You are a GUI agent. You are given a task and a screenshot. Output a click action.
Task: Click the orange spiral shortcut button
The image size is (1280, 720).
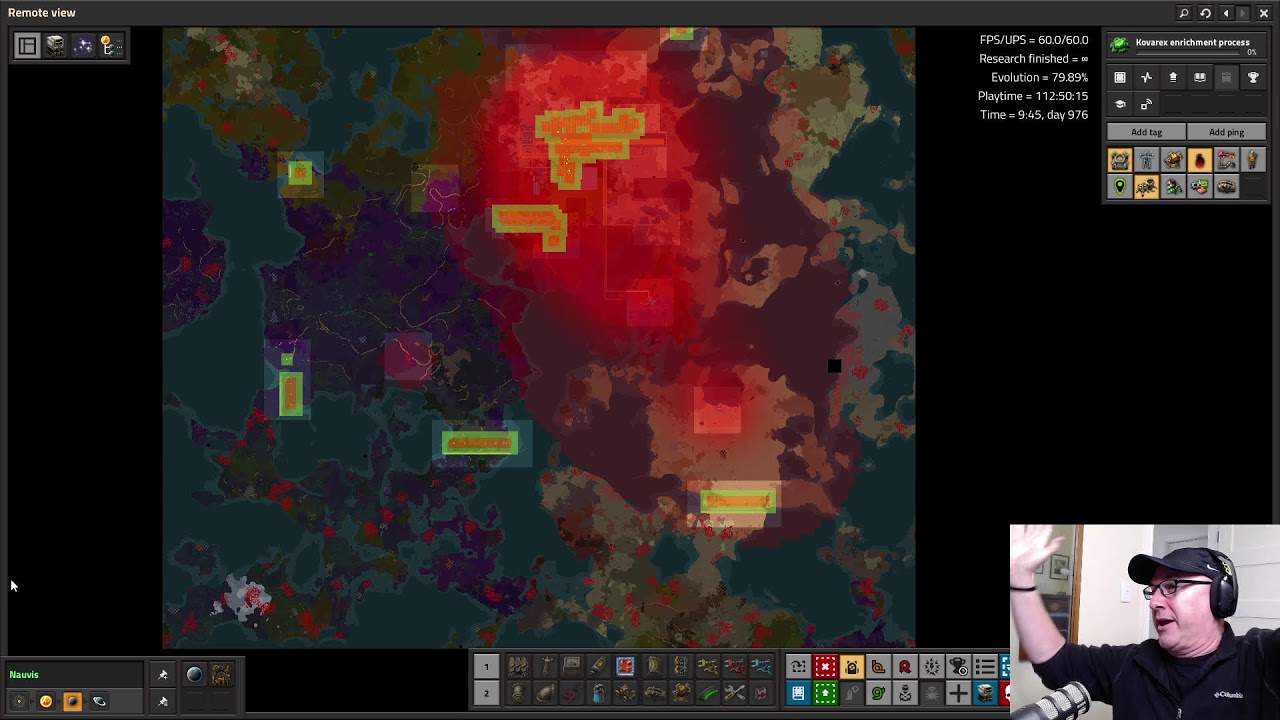[x=878, y=667]
